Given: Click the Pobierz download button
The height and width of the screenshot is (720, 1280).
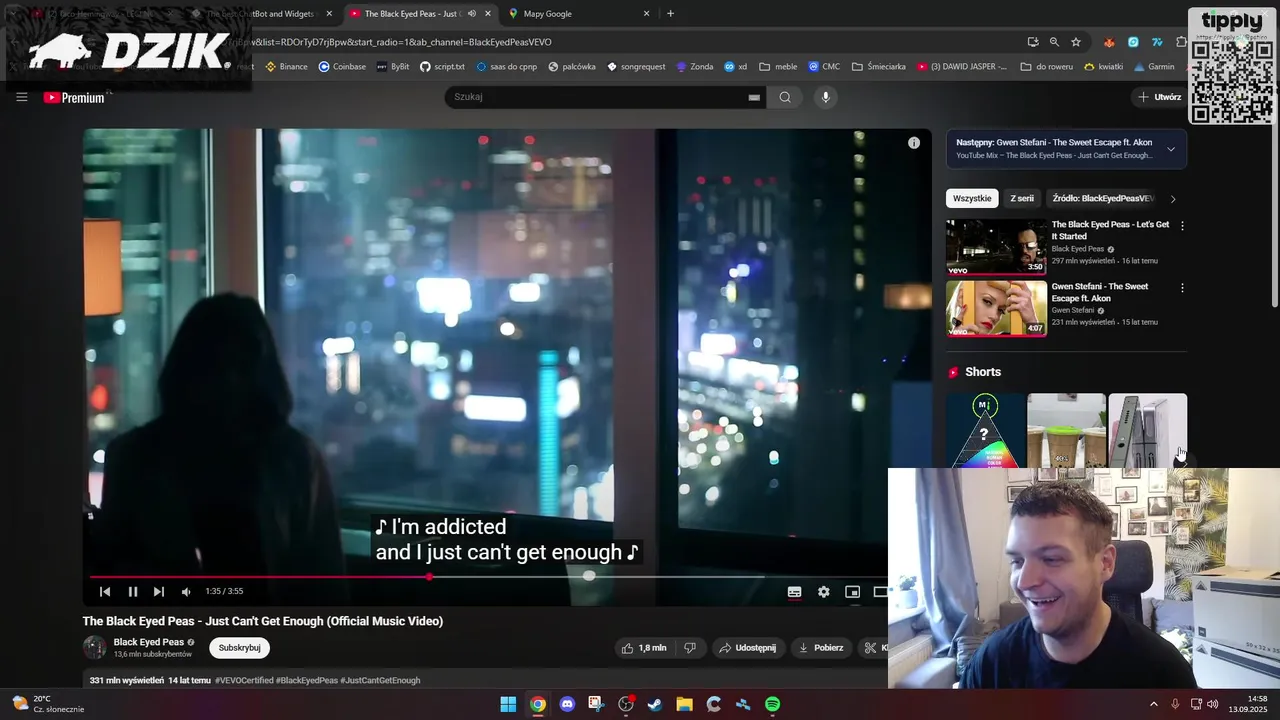Looking at the screenshot, I should coord(821,648).
